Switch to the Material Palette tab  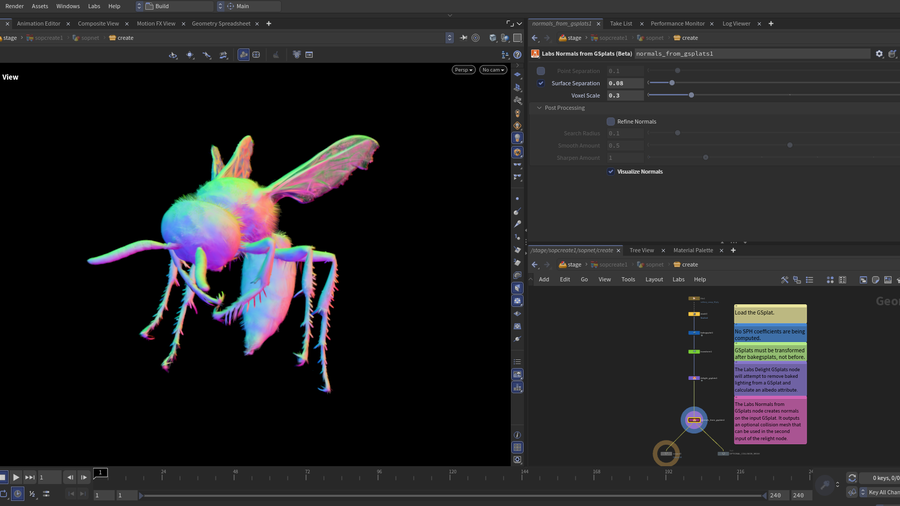point(693,250)
